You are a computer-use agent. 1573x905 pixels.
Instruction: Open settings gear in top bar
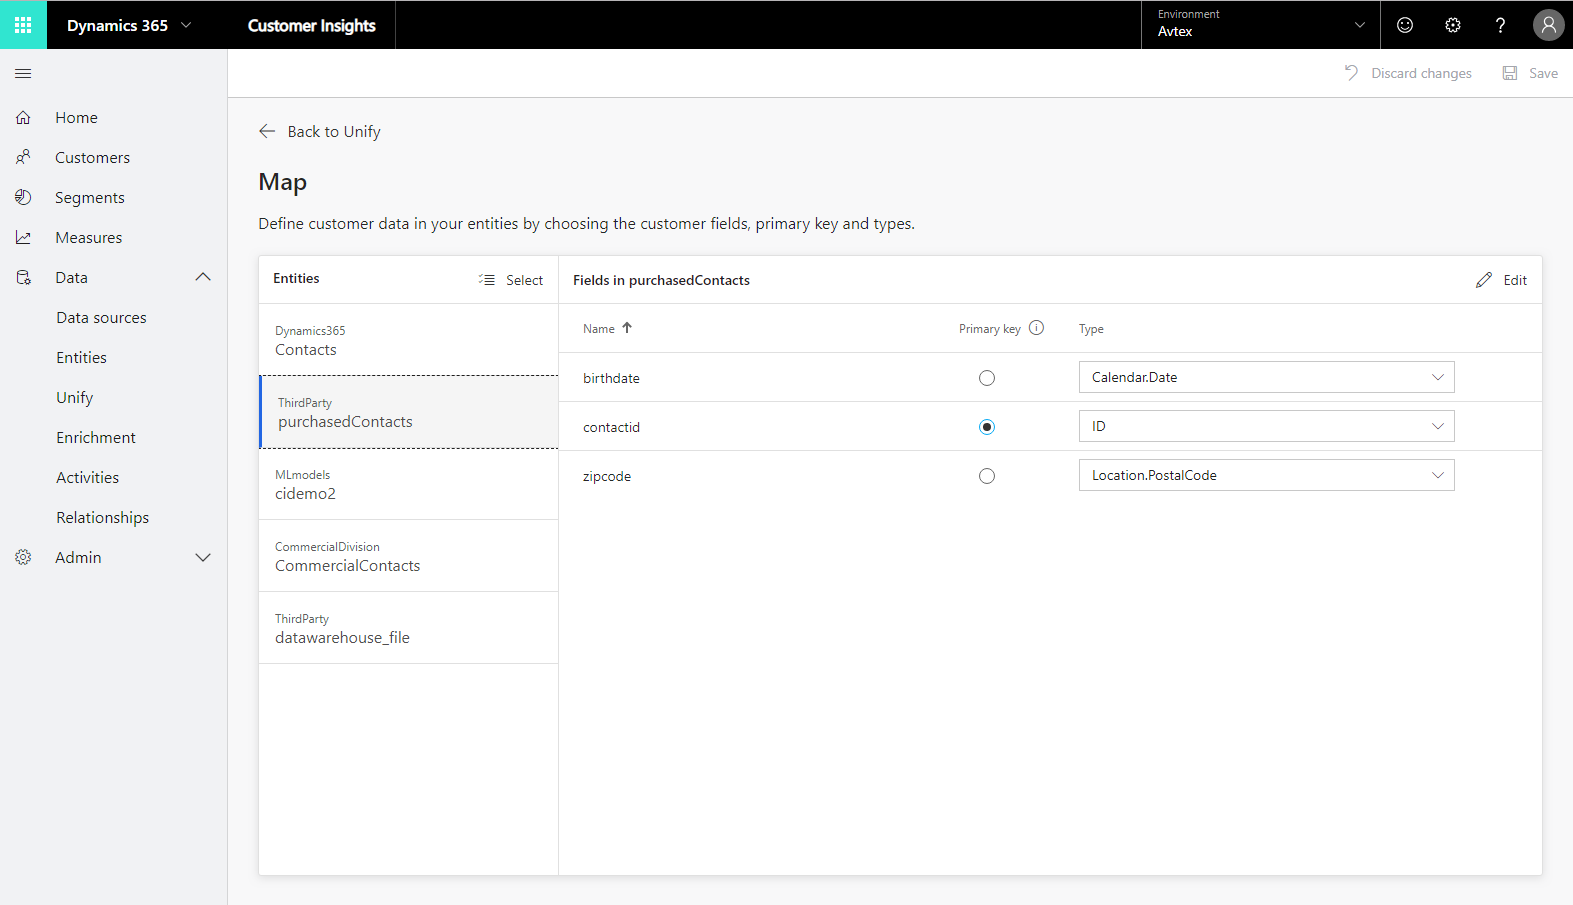point(1453,25)
